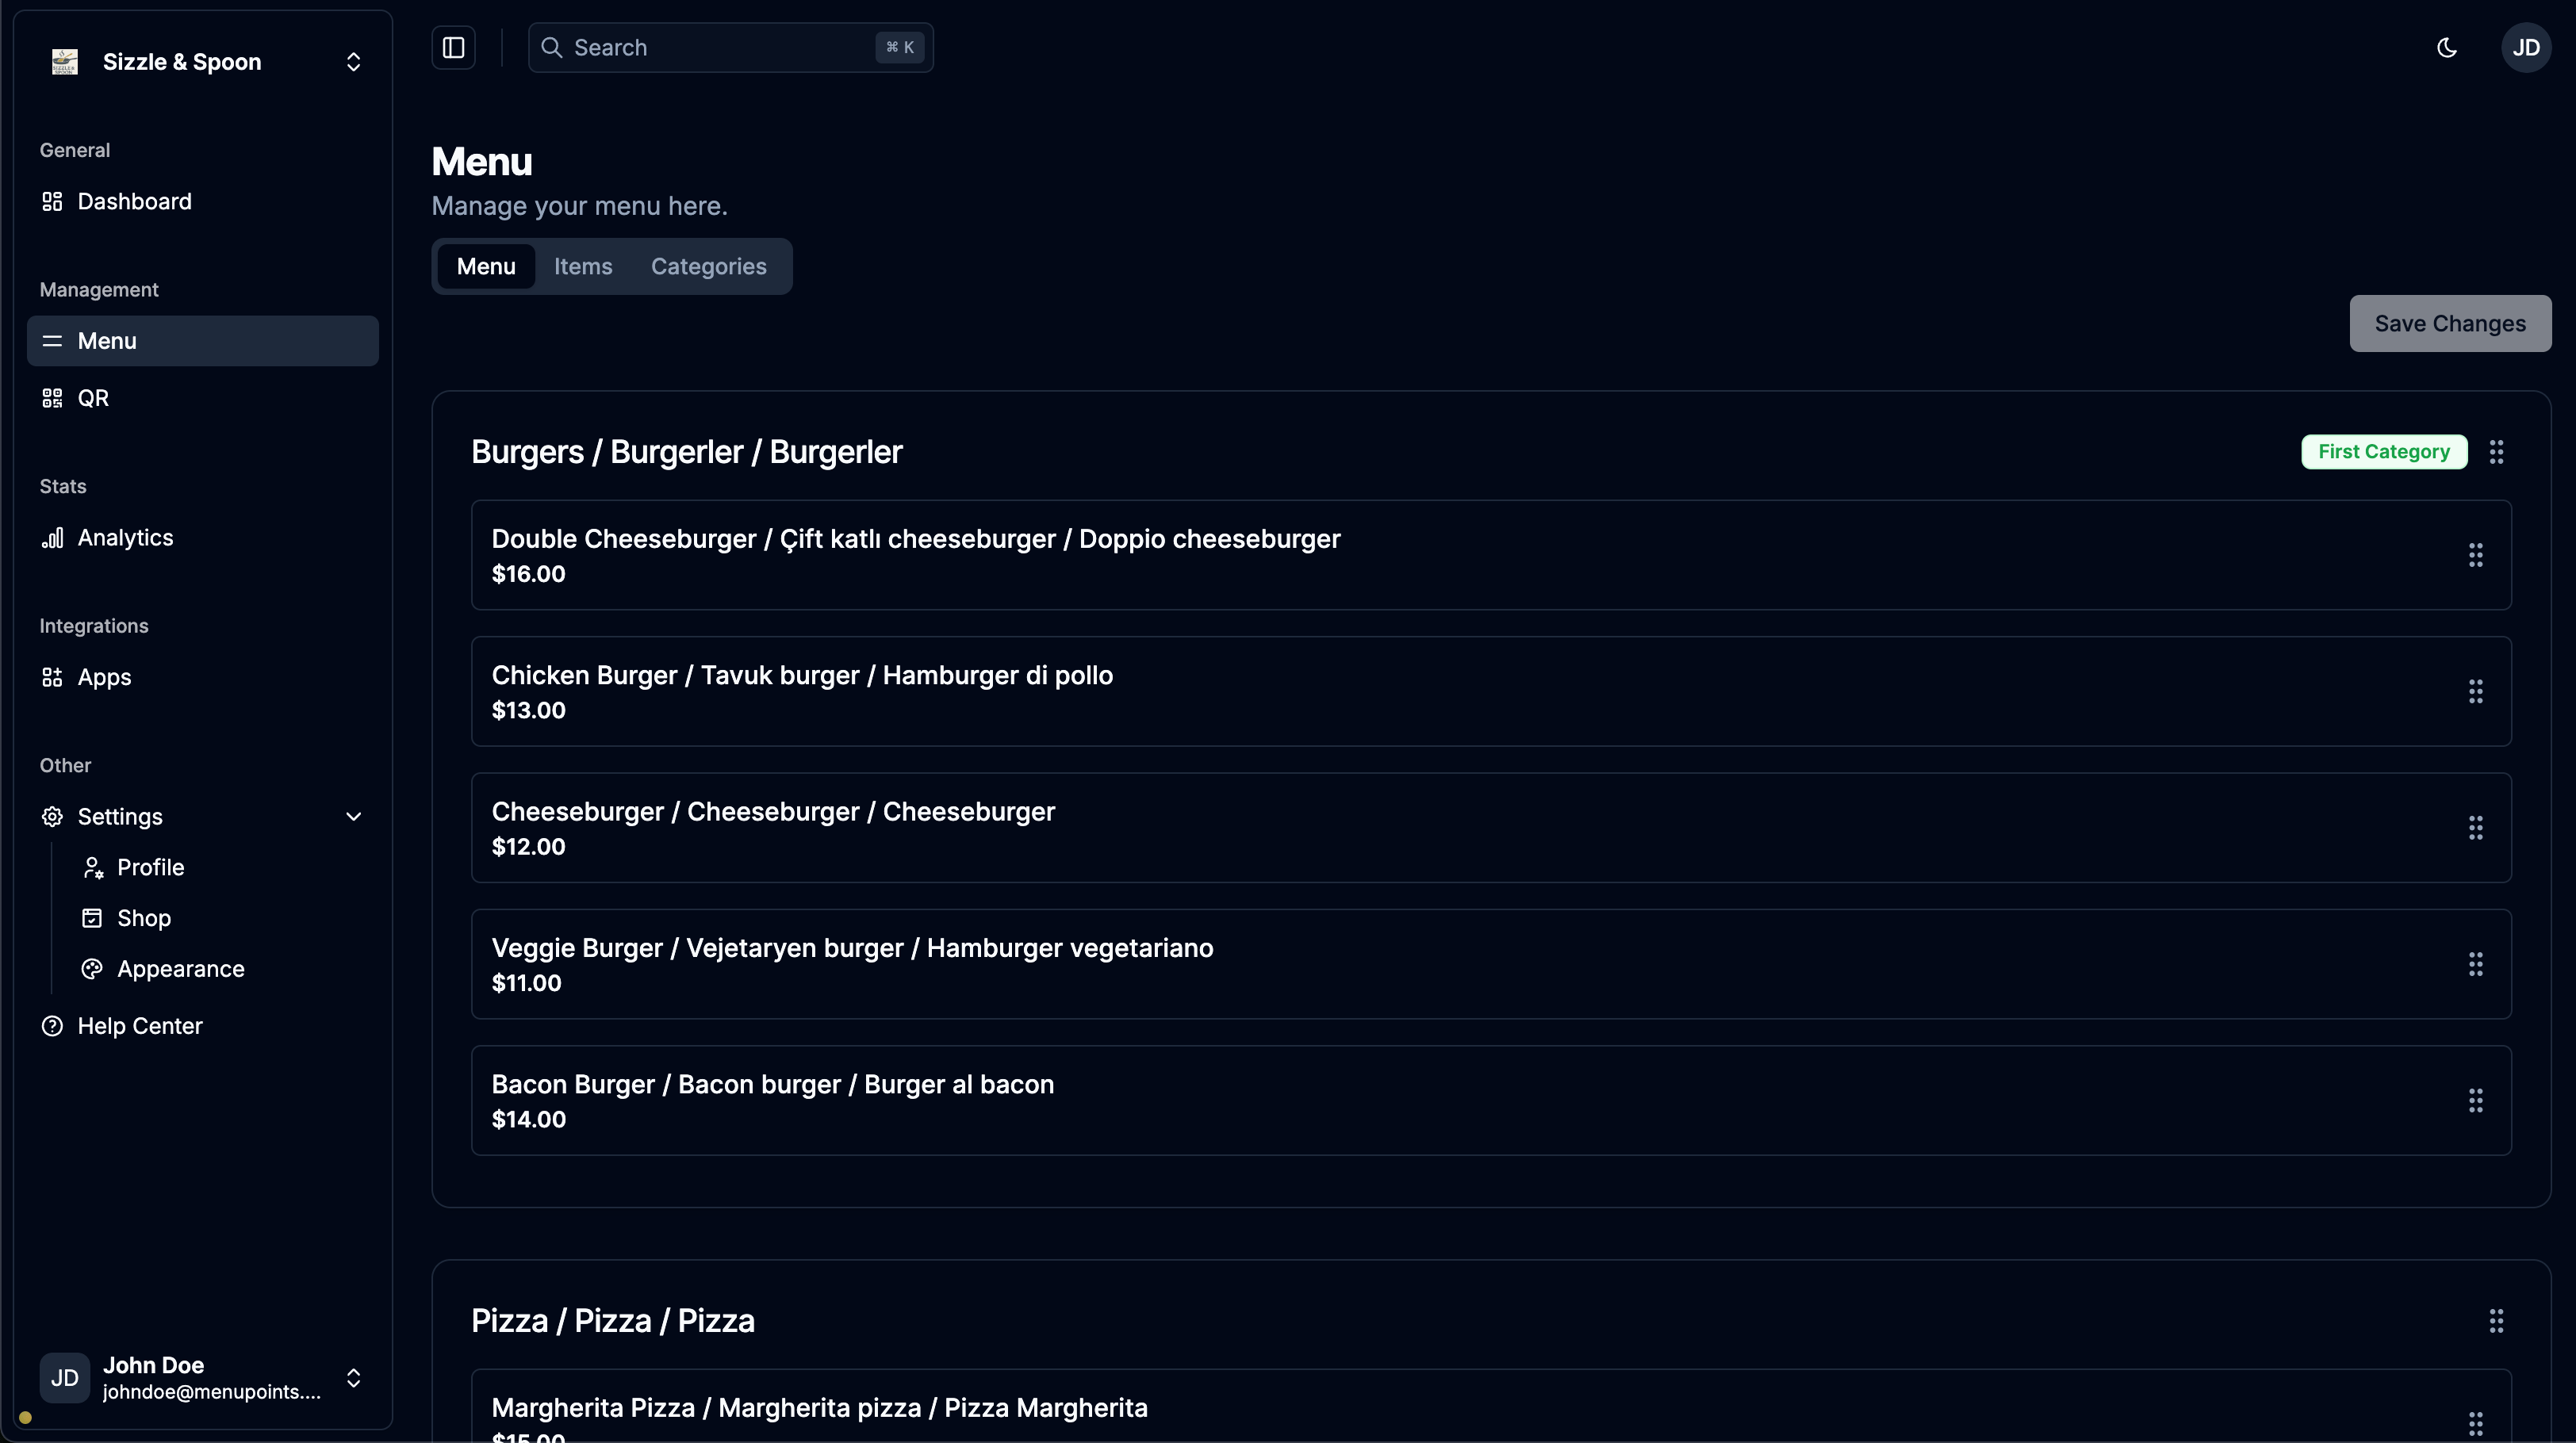Expand the Sizzle & Spoon shop switcher
This screenshot has height=1443, width=2576.
tap(353, 62)
